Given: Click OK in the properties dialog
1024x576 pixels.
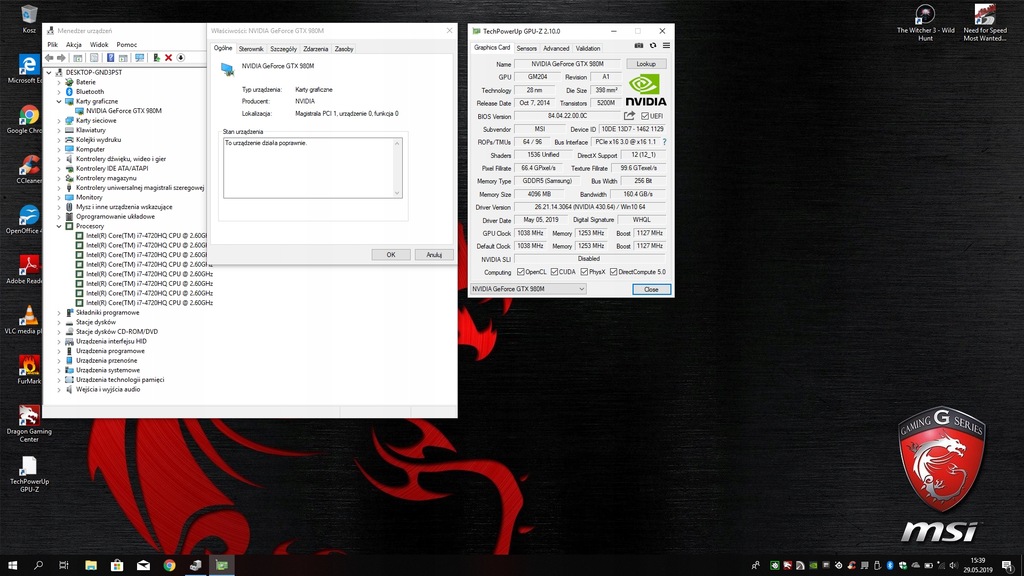Looking at the screenshot, I should click(391, 255).
